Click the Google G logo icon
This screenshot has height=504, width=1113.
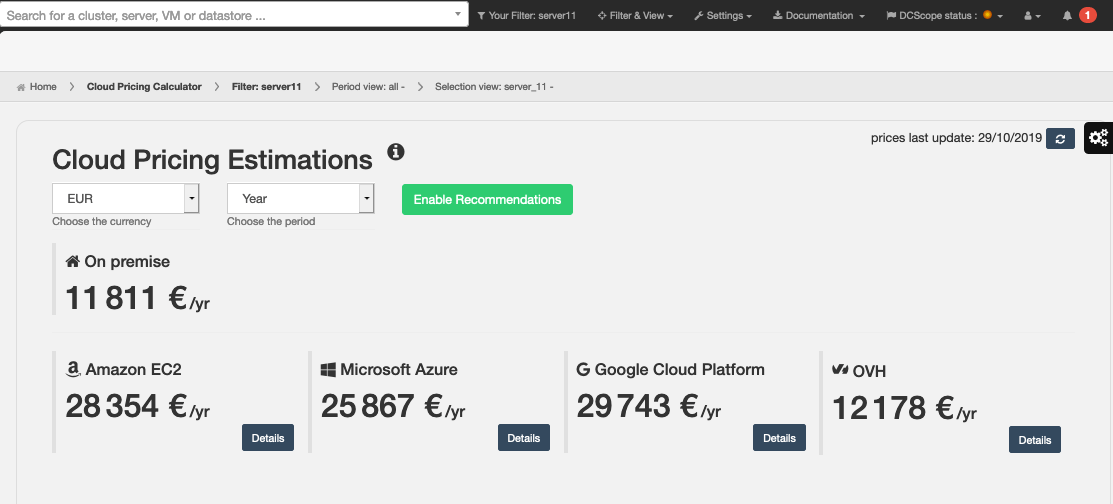tap(583, 369)
